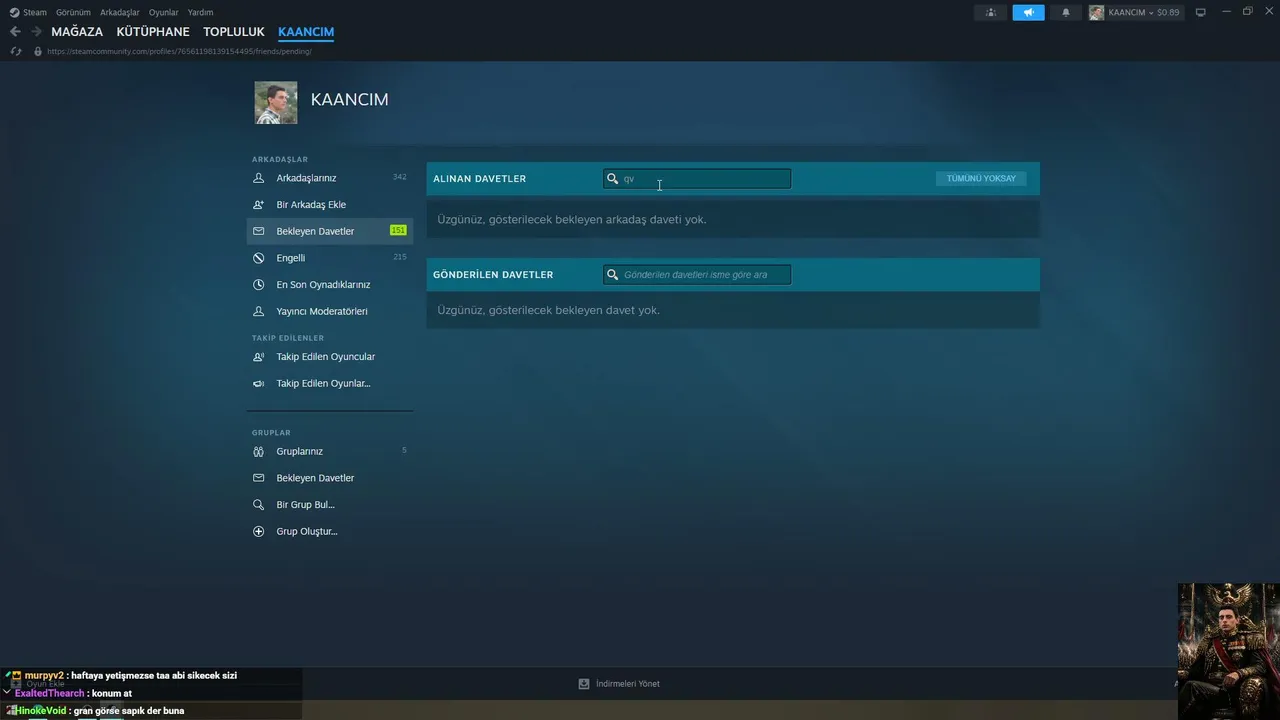Open notifications bell icon
1280x720 pixels.
coord(1065,12)
